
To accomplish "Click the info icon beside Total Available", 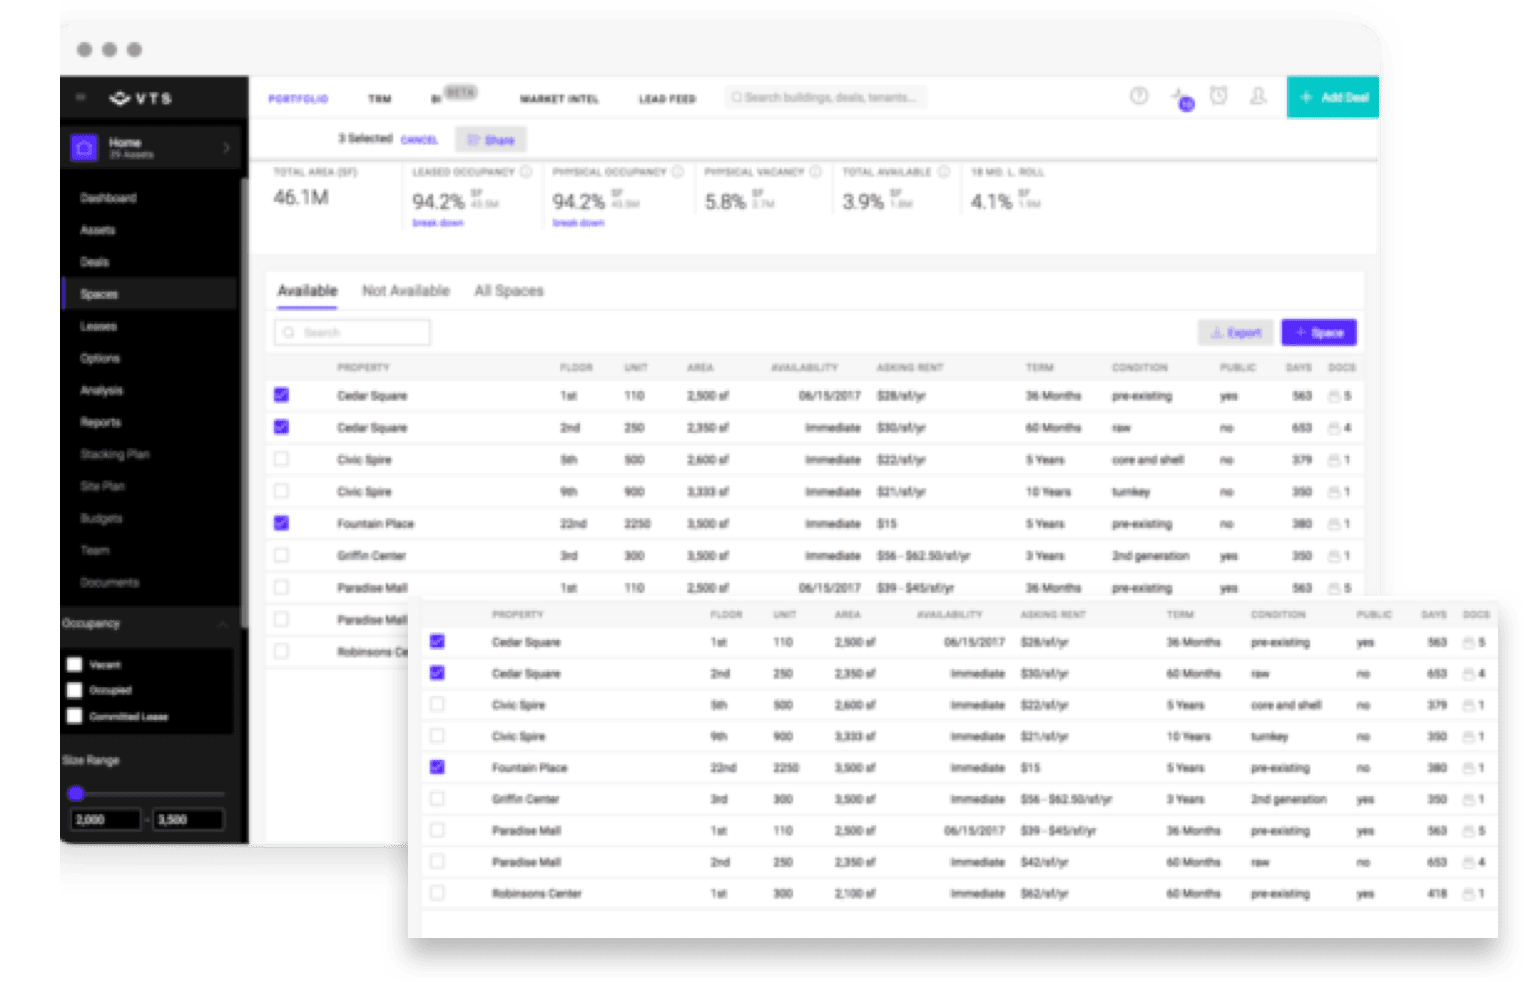I will (x=943, y=172).
